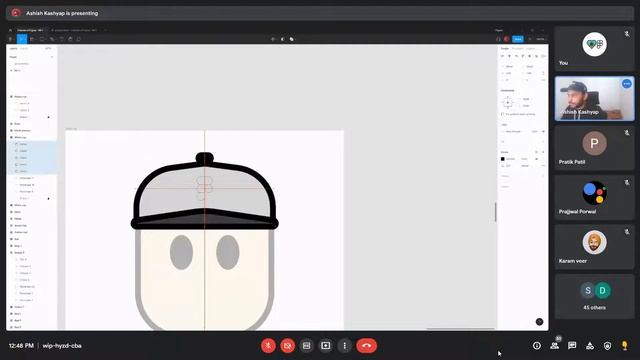Select the Frame tool in Figma toolbar
Image resolution: width=640 pixels, height=360 pixels.
32,39
